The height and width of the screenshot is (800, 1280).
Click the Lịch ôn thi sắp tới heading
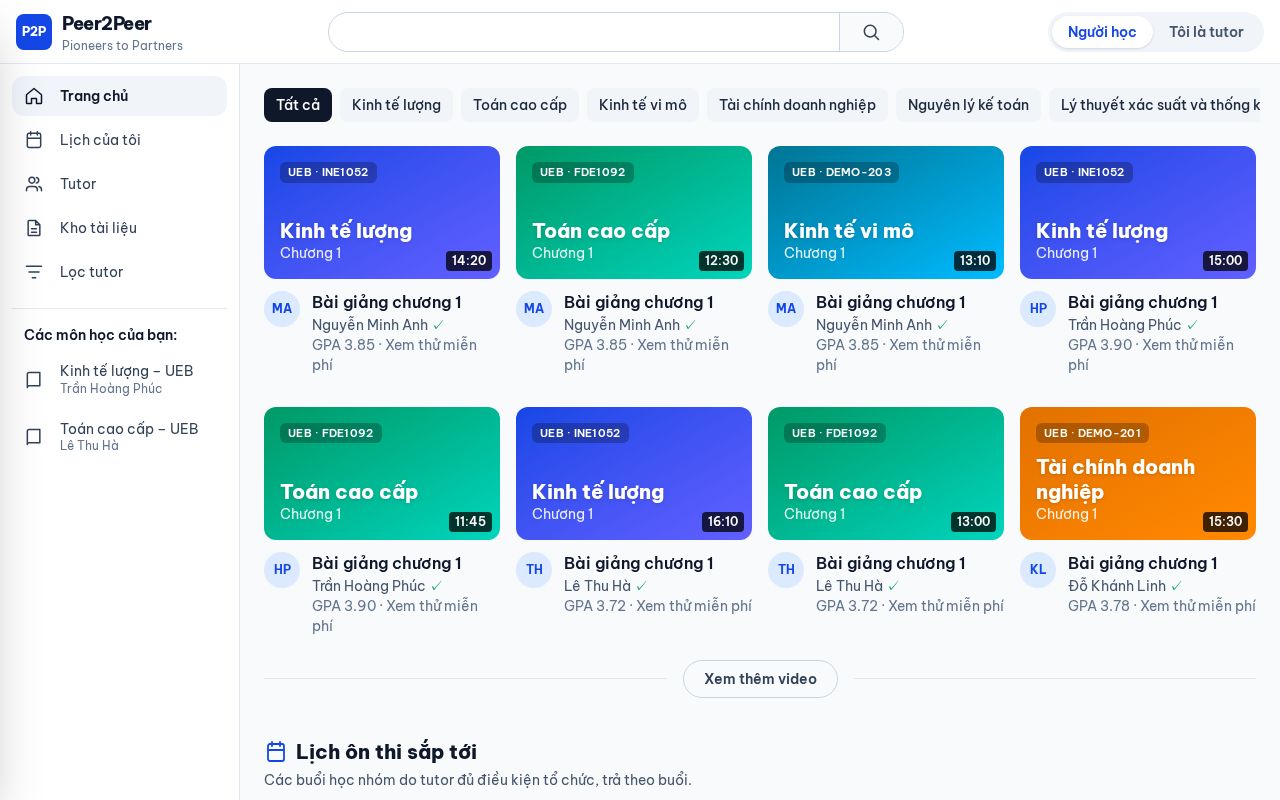point(386,752)
